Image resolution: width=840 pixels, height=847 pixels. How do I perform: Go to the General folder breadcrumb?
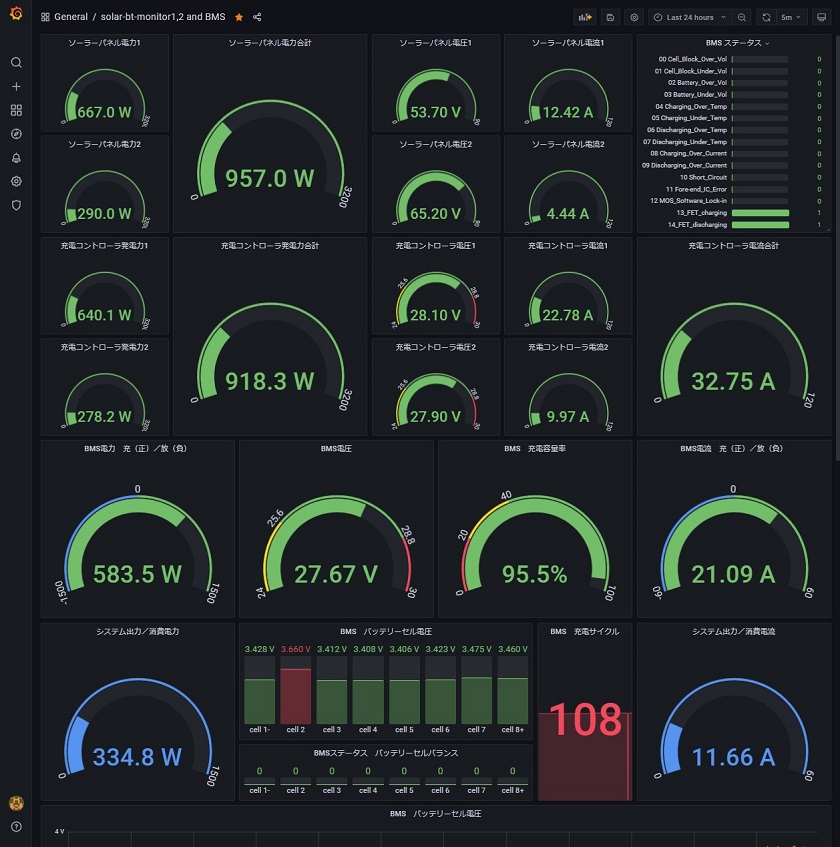(x=71, y=17)
